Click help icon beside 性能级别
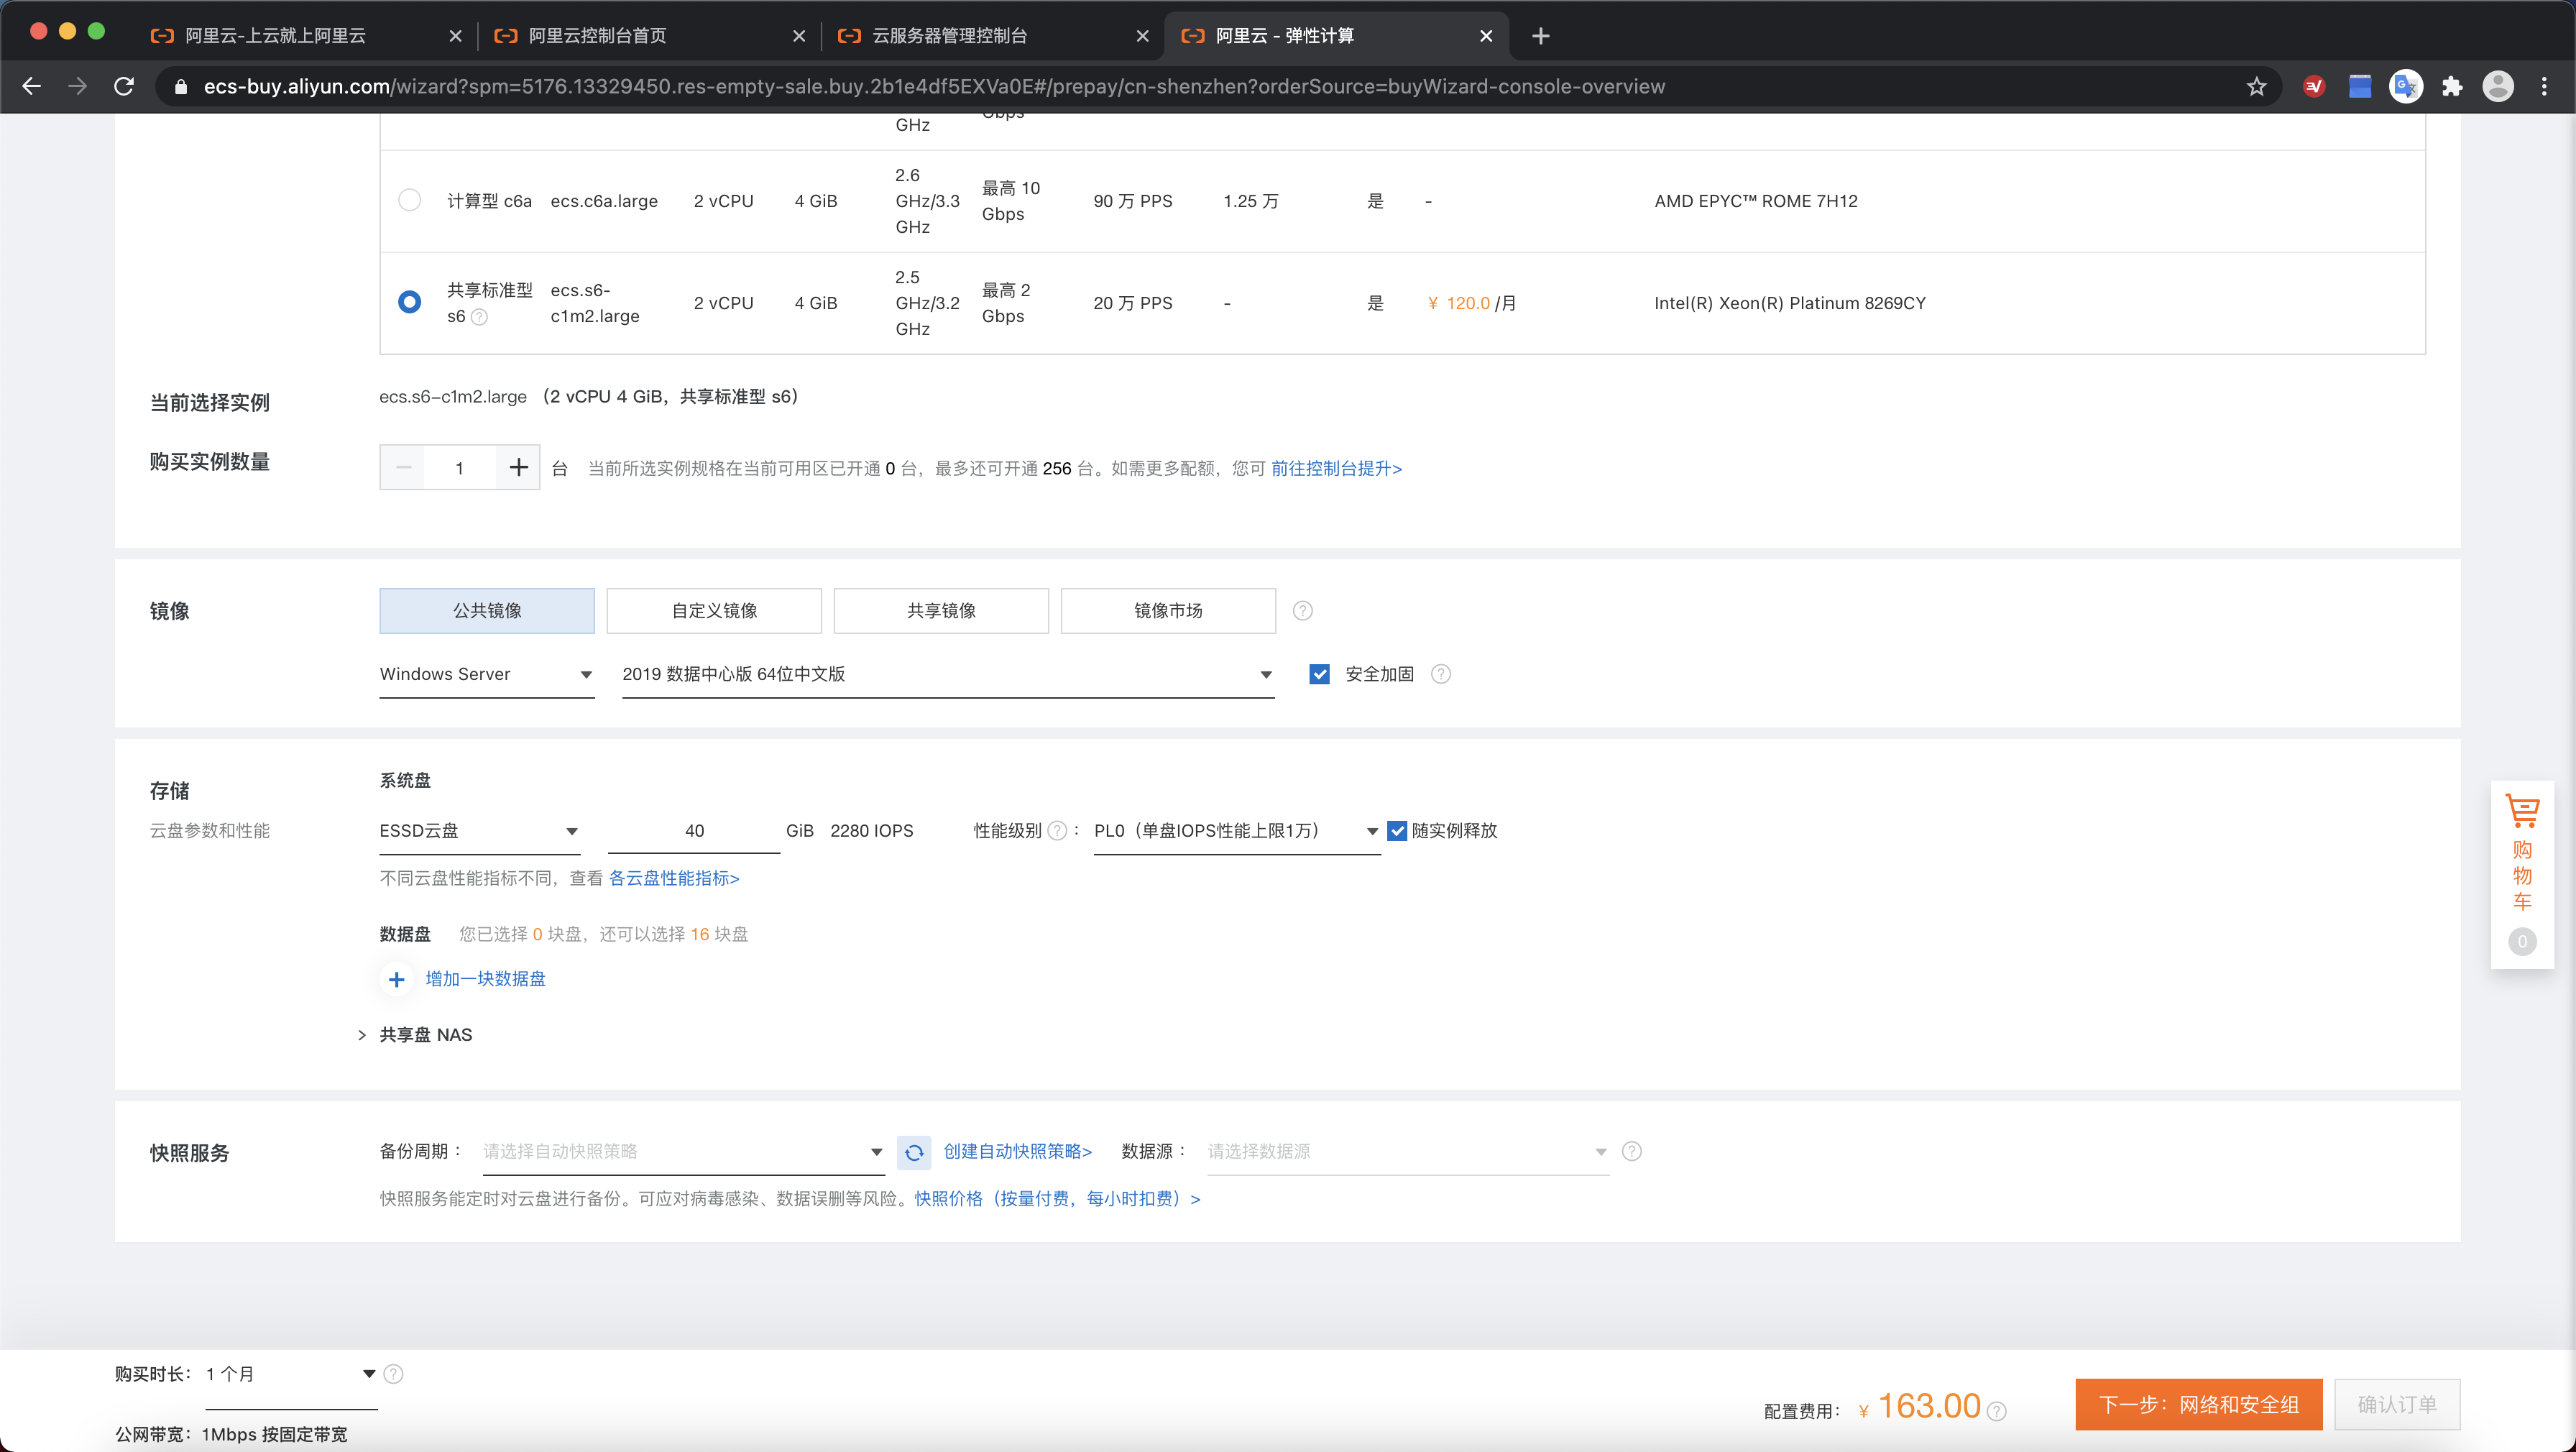Image resolution: width=2576 pixels, height=1452 pixels. click(x=1057, y=831)
